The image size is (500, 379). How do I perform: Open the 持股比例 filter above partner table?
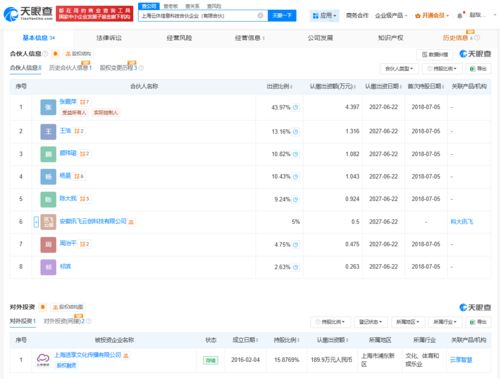click(x=442, y=69)
